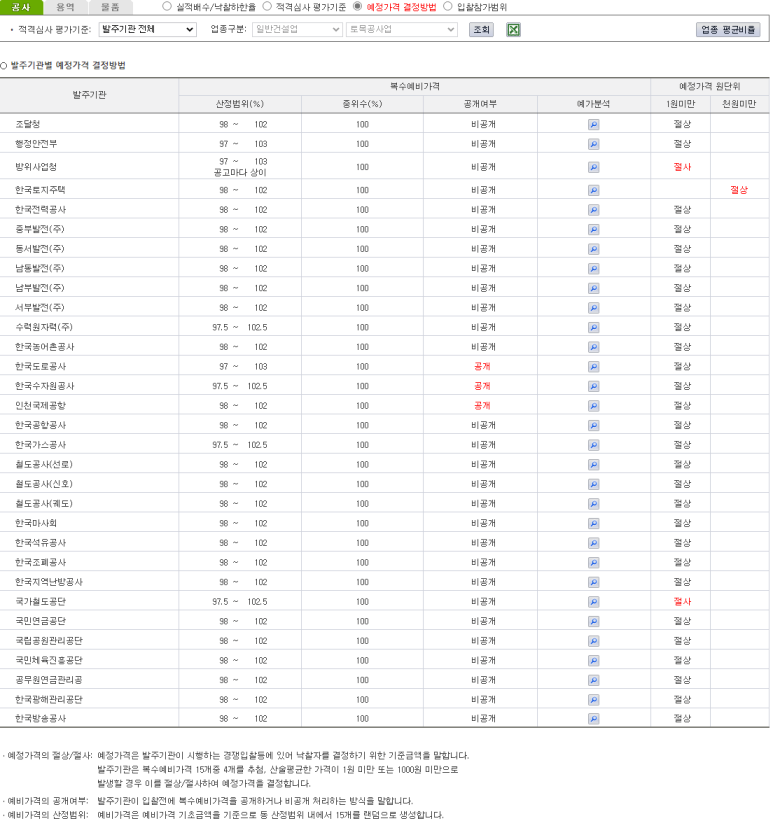This screenshot has width=773, height=828.
Task: Click red 절상 in 한국토지주택 row
Action: pos(739,190)
